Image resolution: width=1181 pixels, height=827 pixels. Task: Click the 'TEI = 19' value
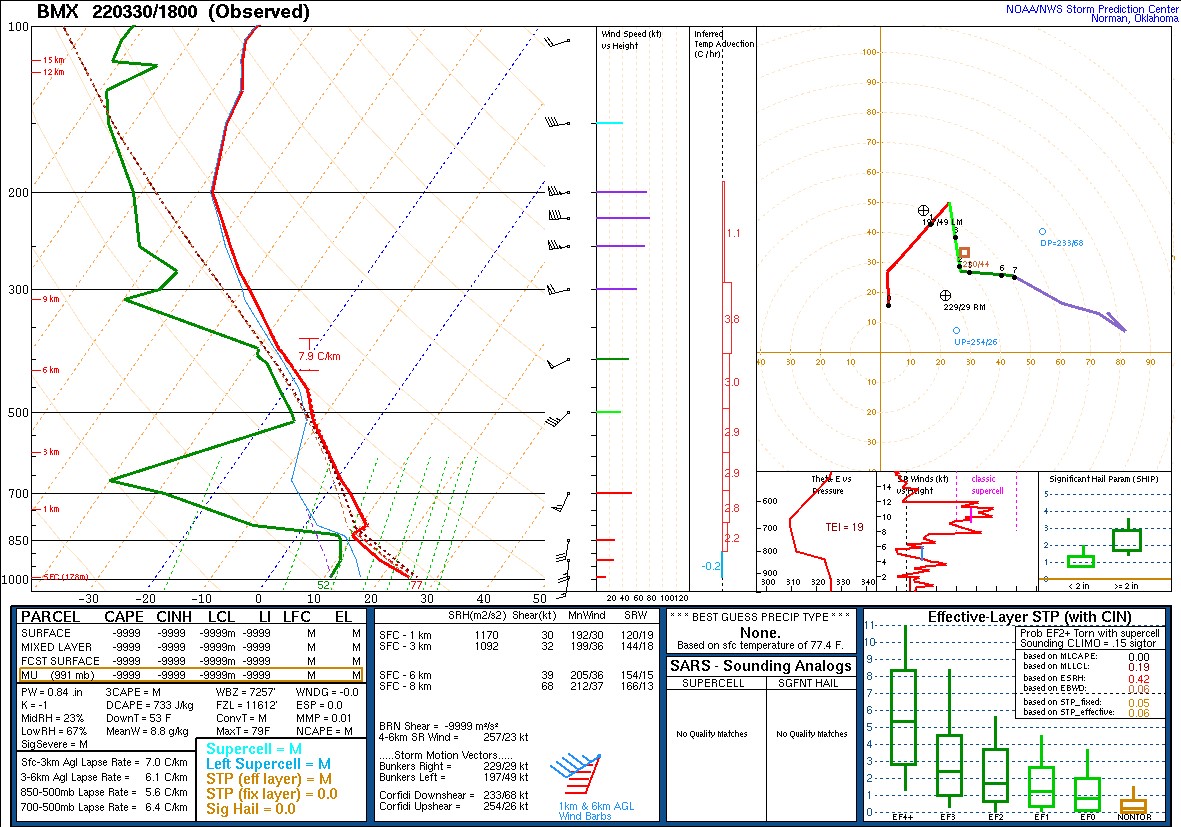point(844,527)
